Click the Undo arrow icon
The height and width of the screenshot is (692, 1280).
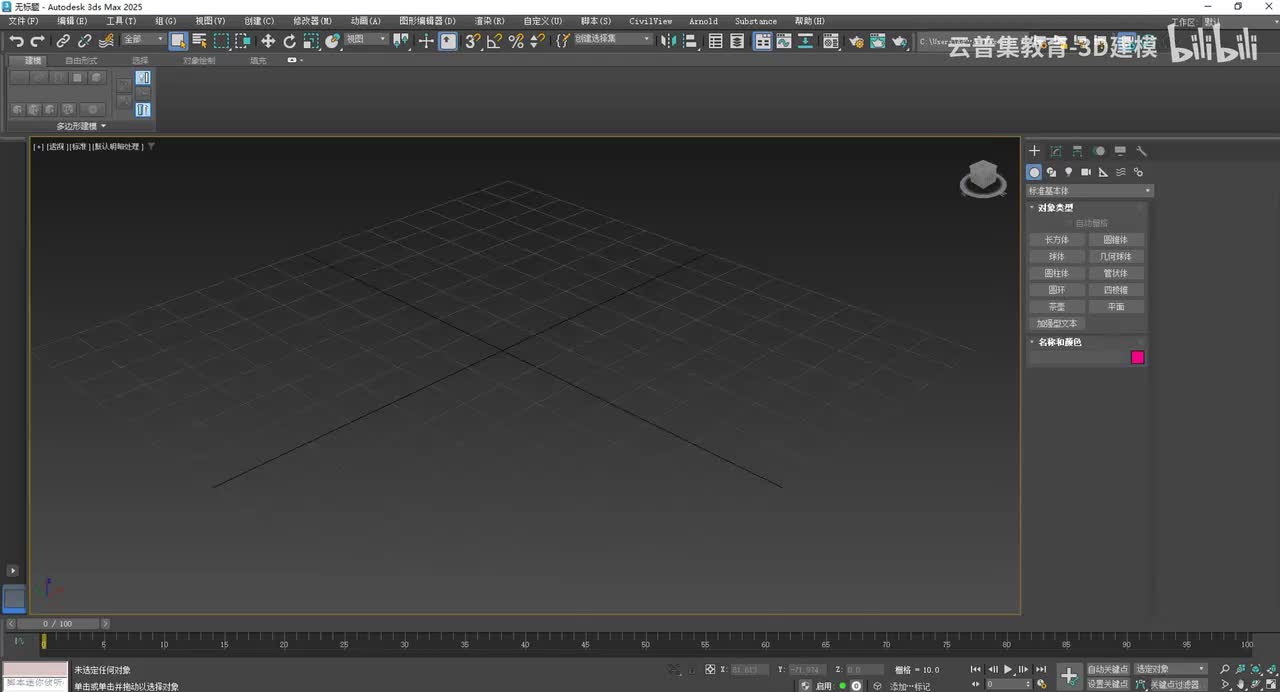tap(16, 41)
